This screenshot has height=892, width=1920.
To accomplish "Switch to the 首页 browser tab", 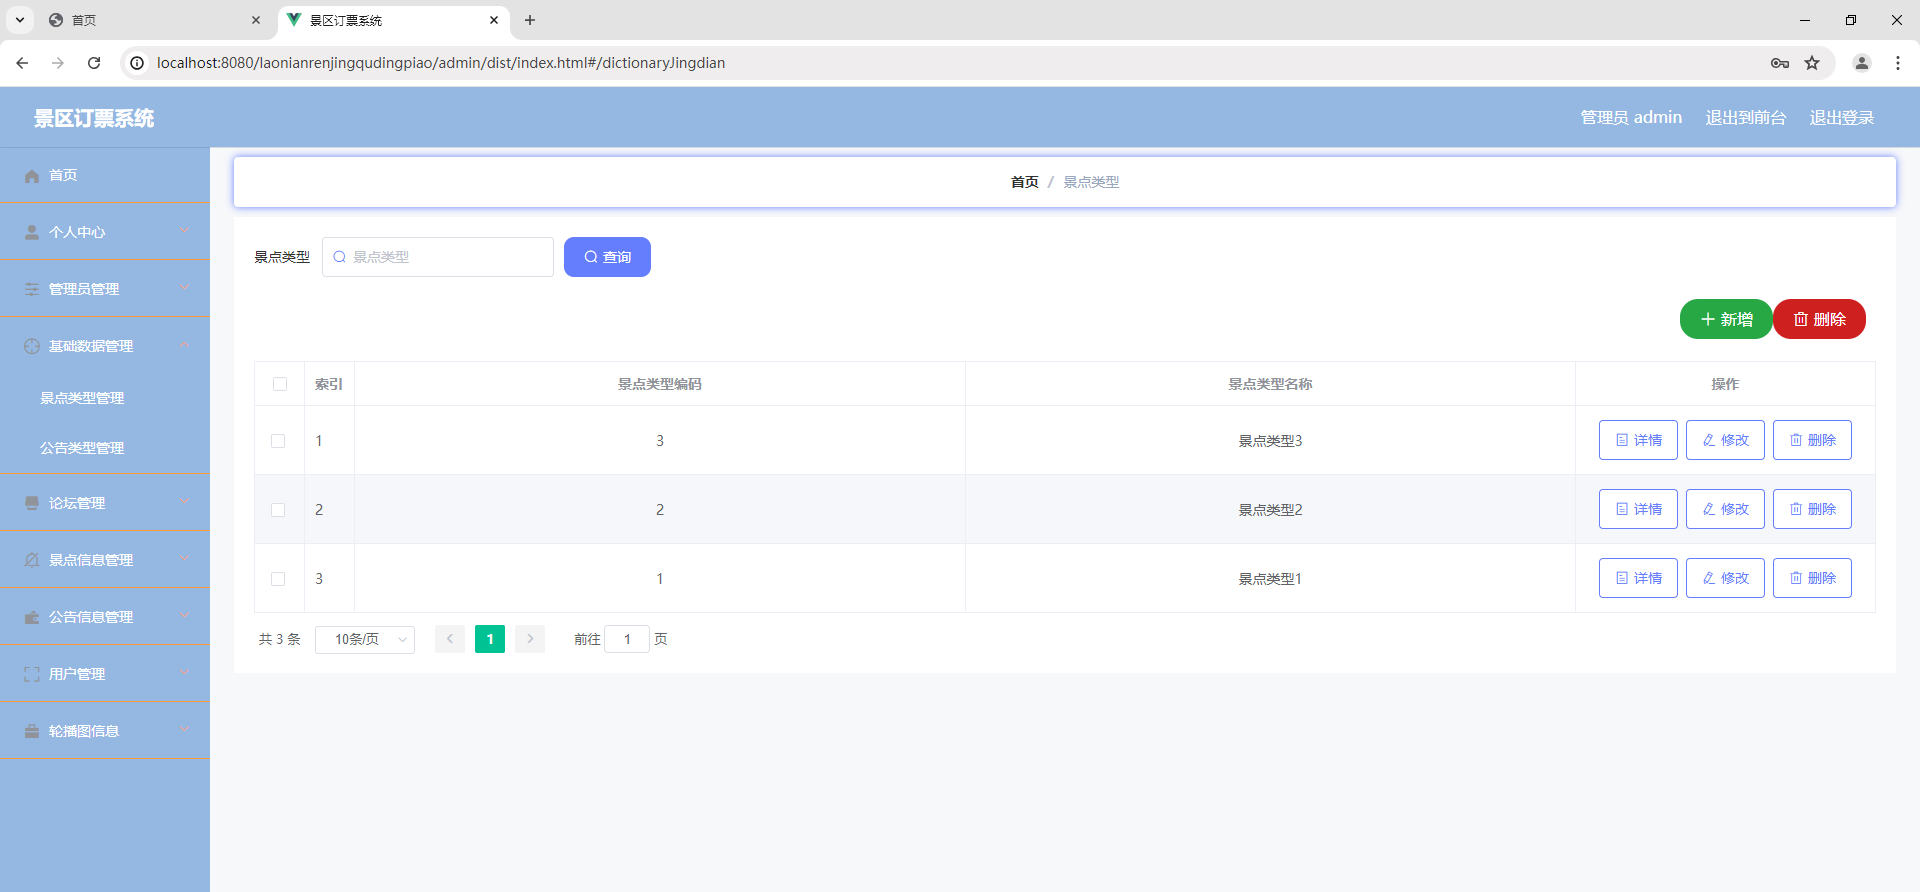I will tap(153, 20).
